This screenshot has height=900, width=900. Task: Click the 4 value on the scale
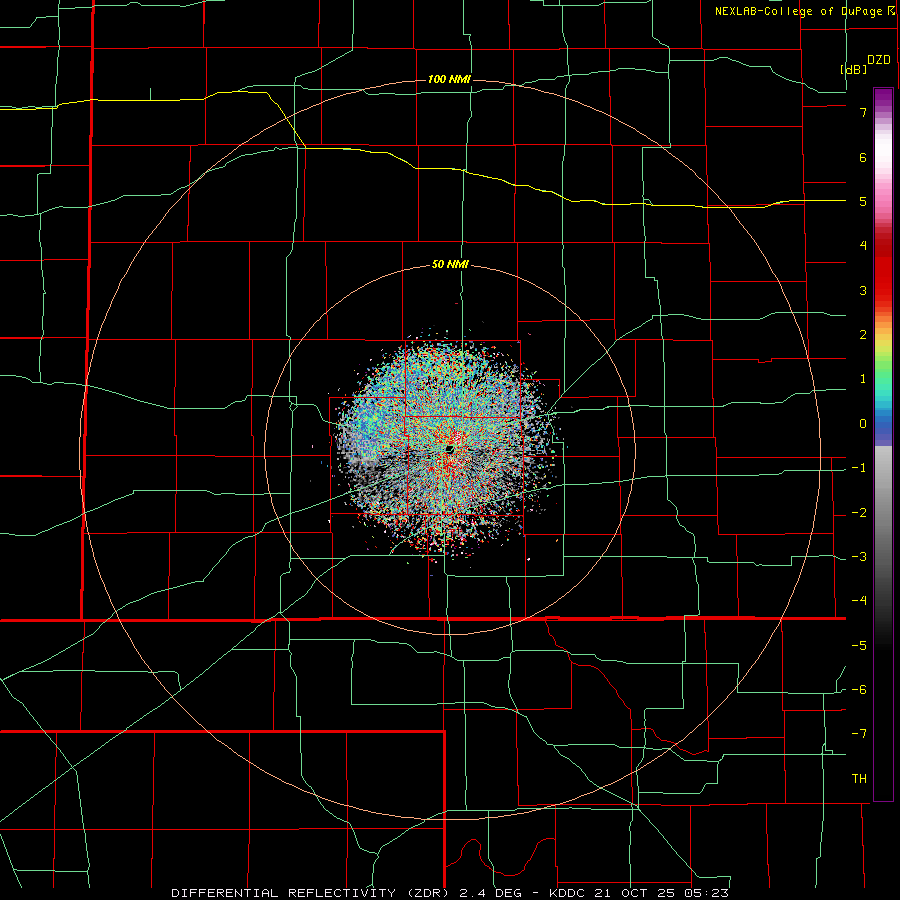point(863,246)
